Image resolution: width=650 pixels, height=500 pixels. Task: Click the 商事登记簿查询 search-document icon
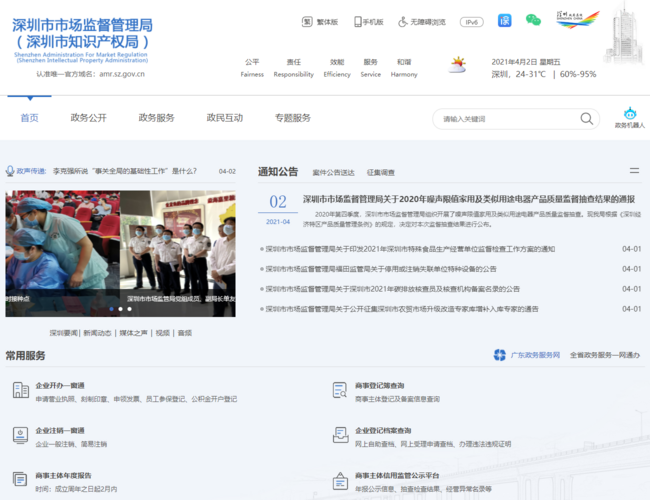coord(340,390)
